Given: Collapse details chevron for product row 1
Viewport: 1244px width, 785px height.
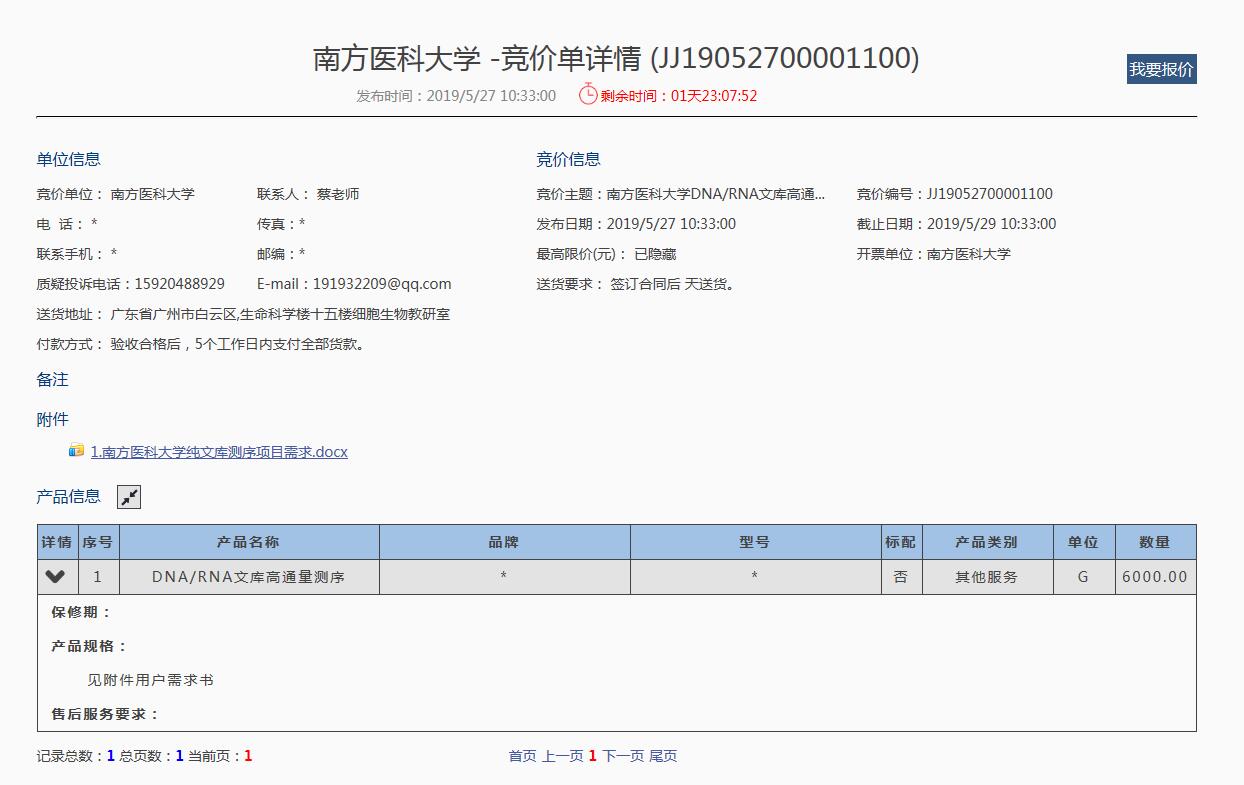Looking at the screenshot, I should (x=55, y=577).
